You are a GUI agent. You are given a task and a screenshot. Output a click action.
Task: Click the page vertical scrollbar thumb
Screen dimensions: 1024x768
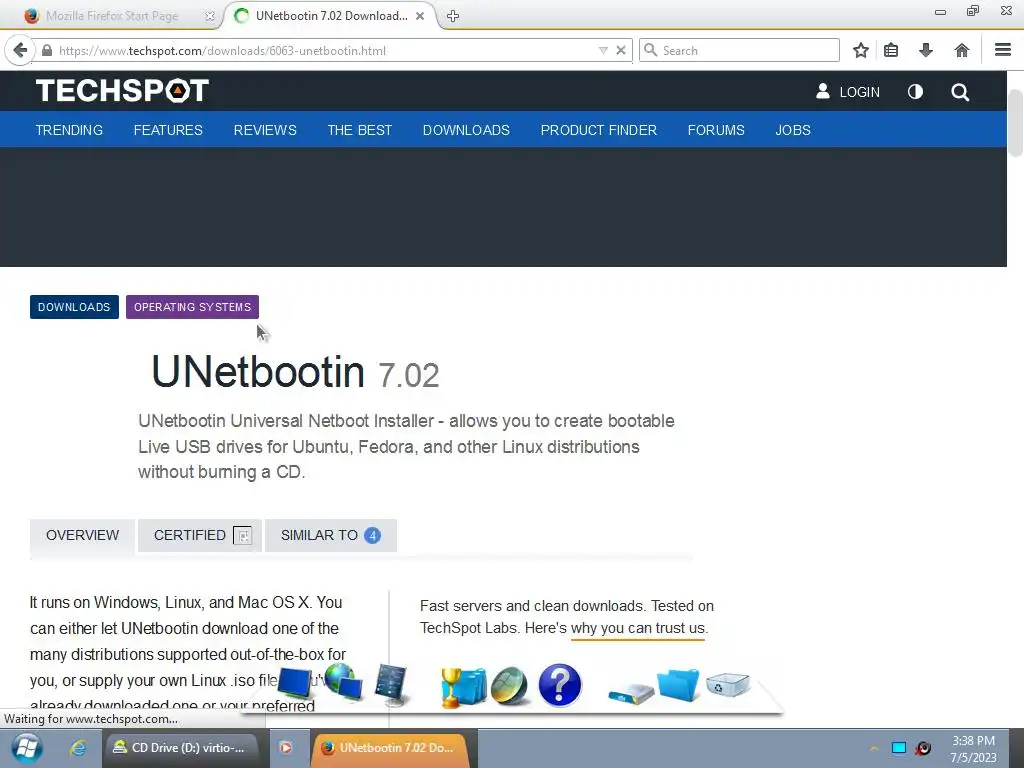point(1015,123)
